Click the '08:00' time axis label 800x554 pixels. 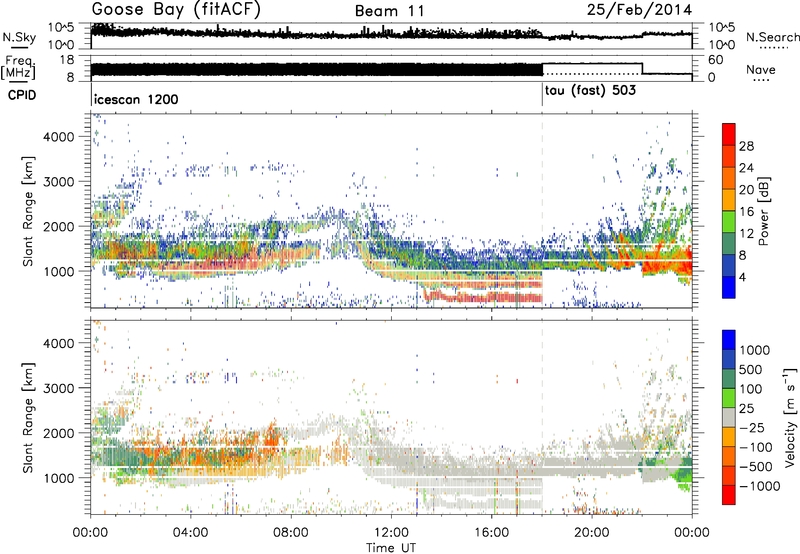click(x=291, y=532)
